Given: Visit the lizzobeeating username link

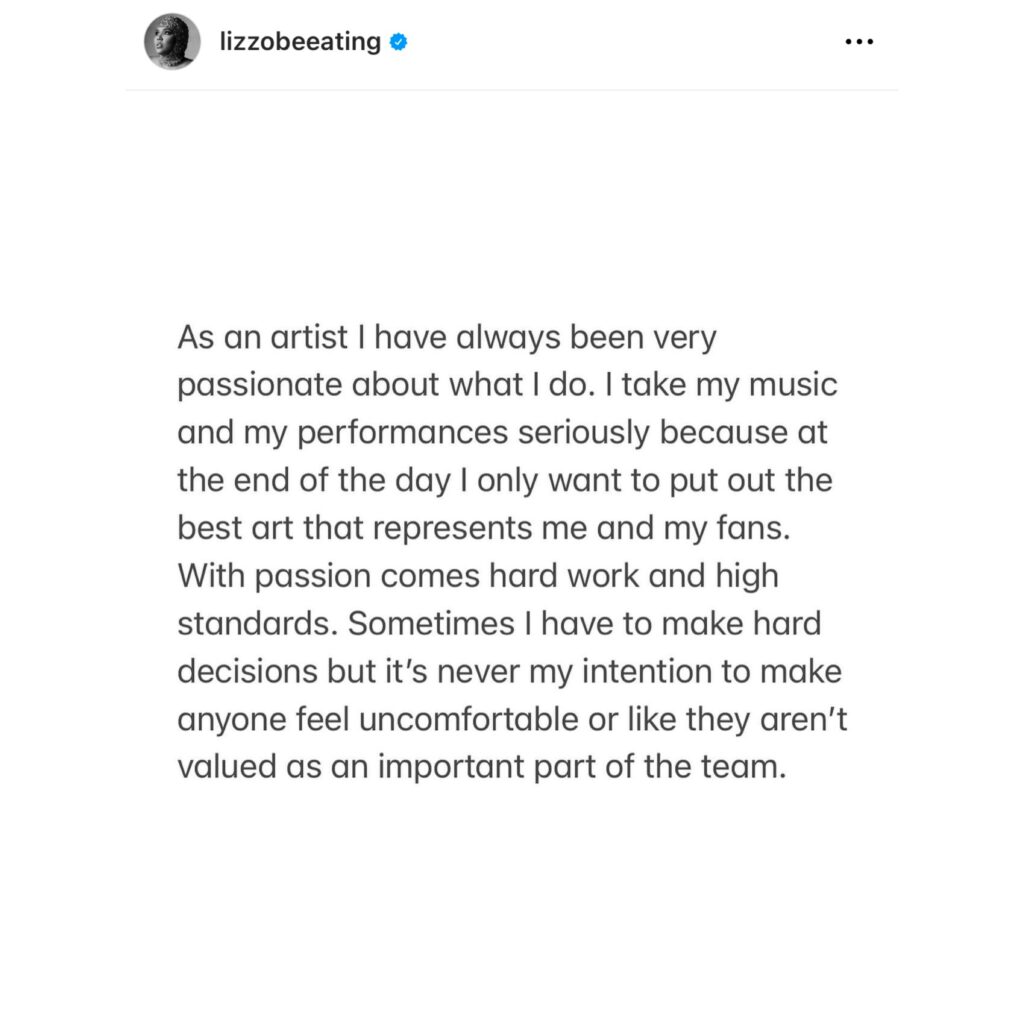Looking at the screenshot, I should (300, 42).
